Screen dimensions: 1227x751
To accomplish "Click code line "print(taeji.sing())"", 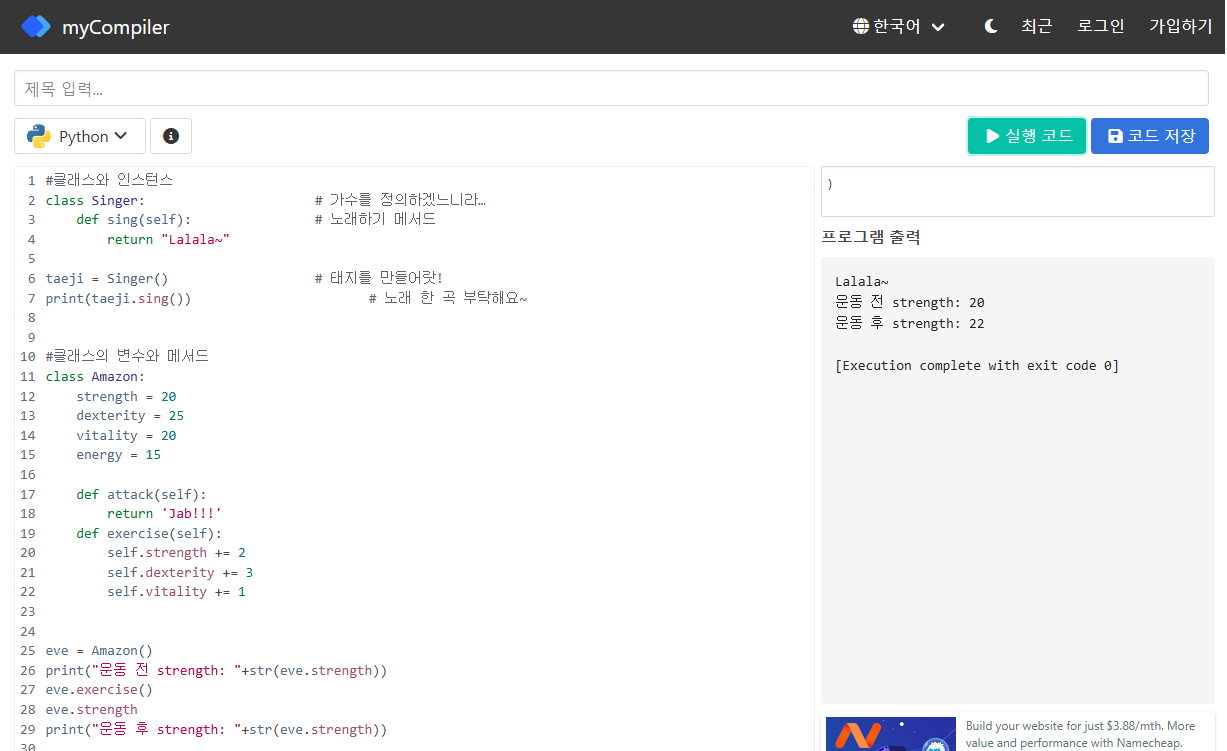I will [118, 298].
